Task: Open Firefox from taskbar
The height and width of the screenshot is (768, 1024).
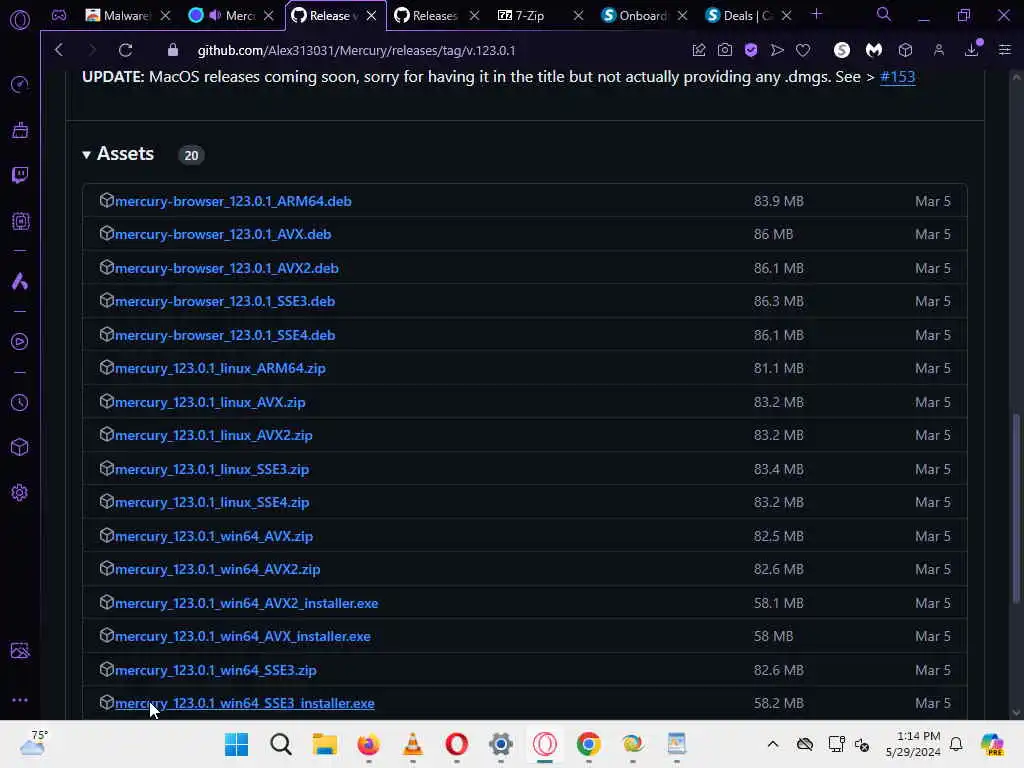Action: [x=369, y=744]
